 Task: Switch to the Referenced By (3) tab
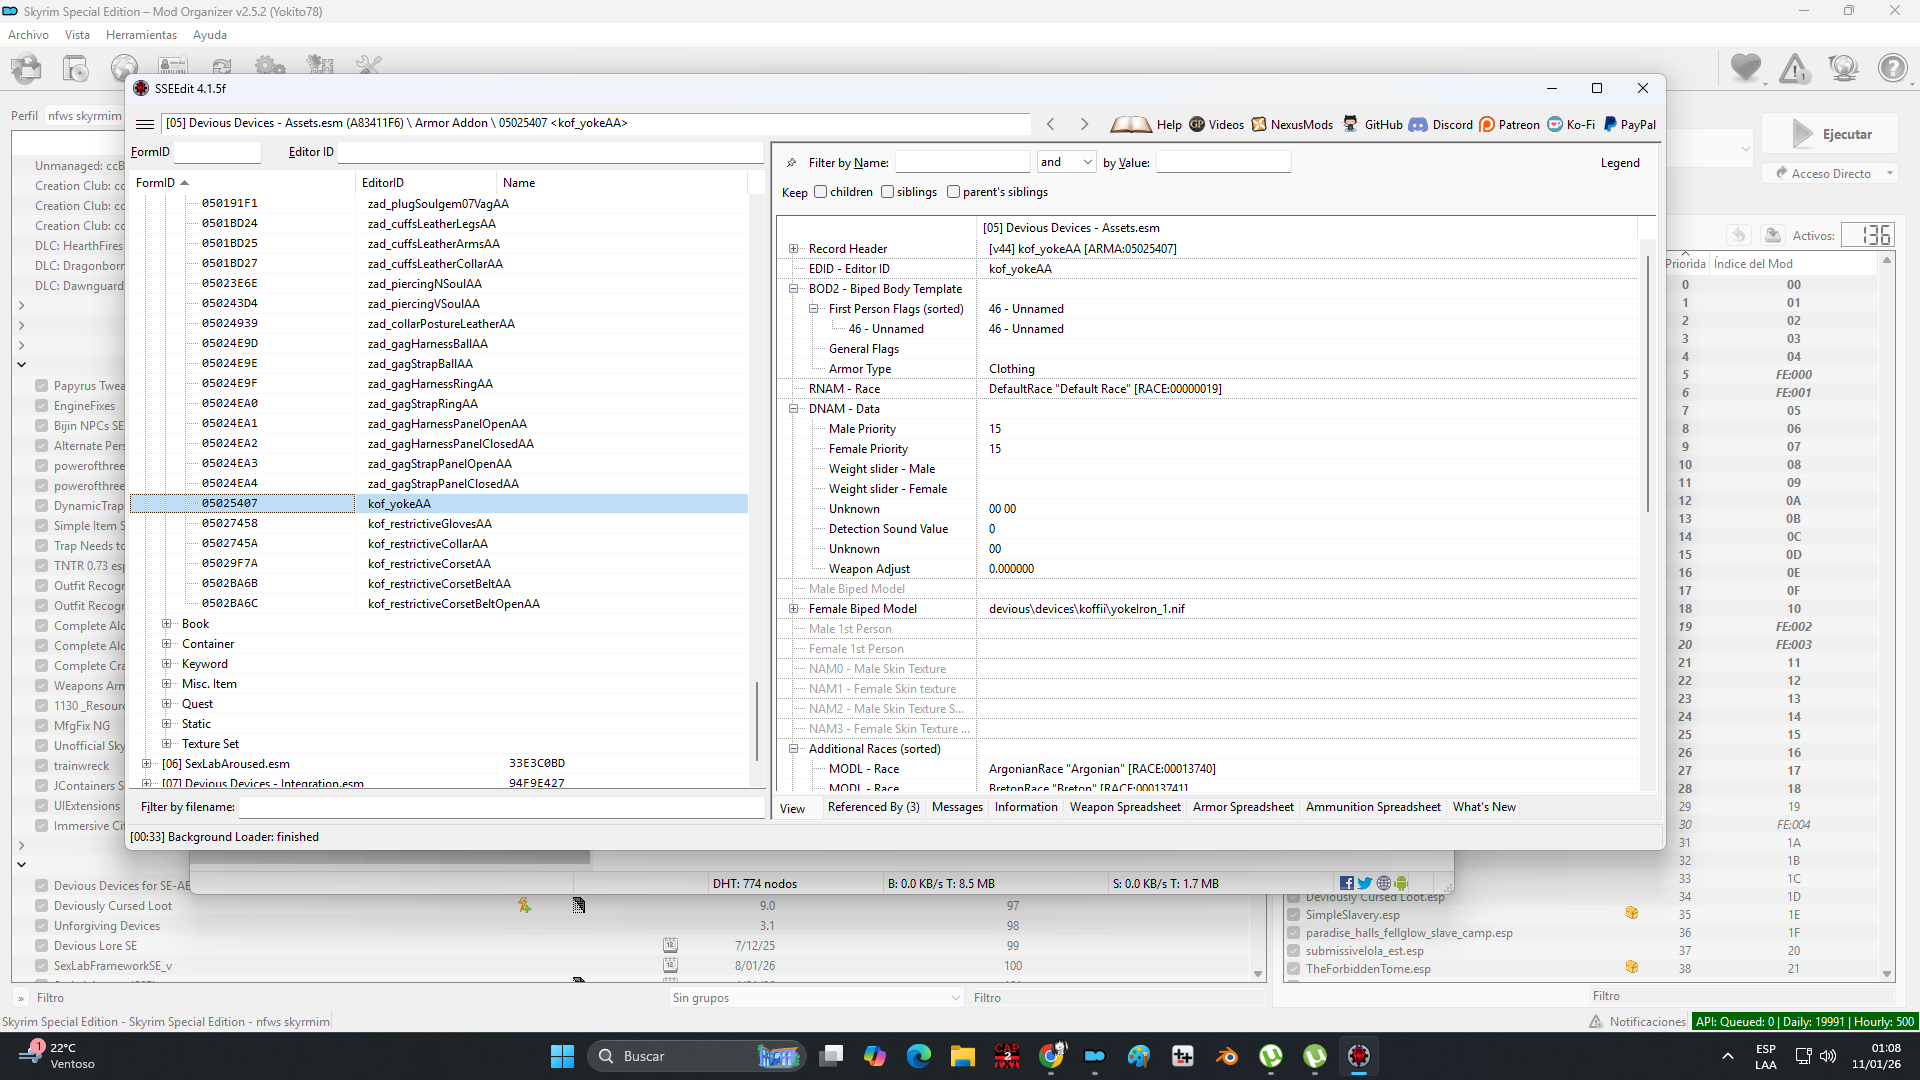pyautogui.click(x=873, y=808)
